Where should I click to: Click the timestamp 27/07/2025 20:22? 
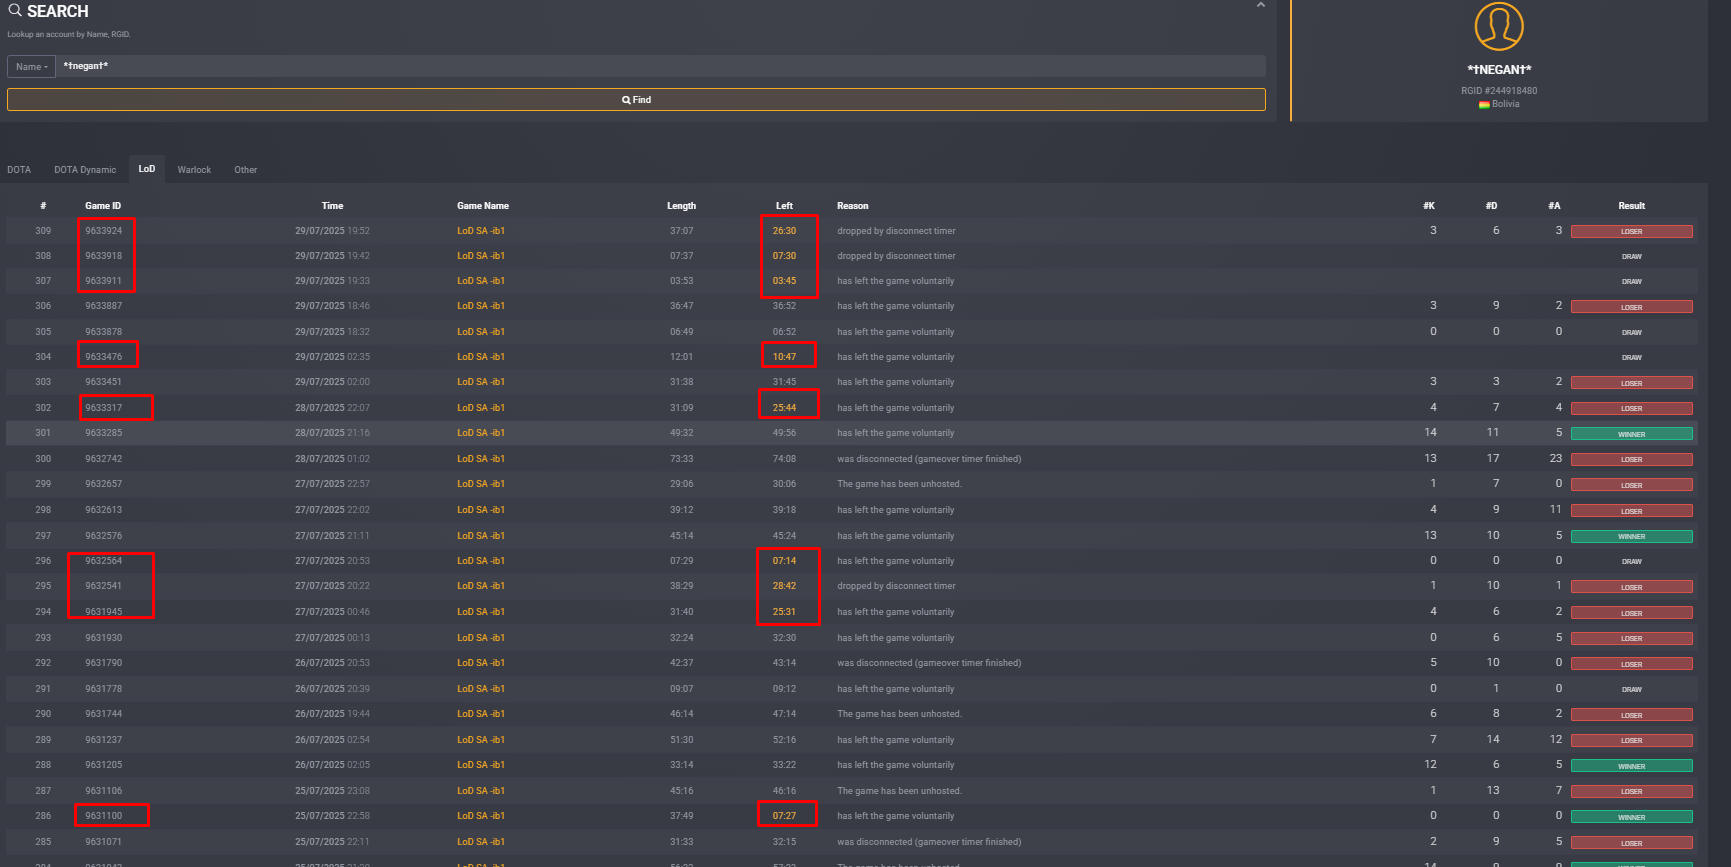pos(332,586)
